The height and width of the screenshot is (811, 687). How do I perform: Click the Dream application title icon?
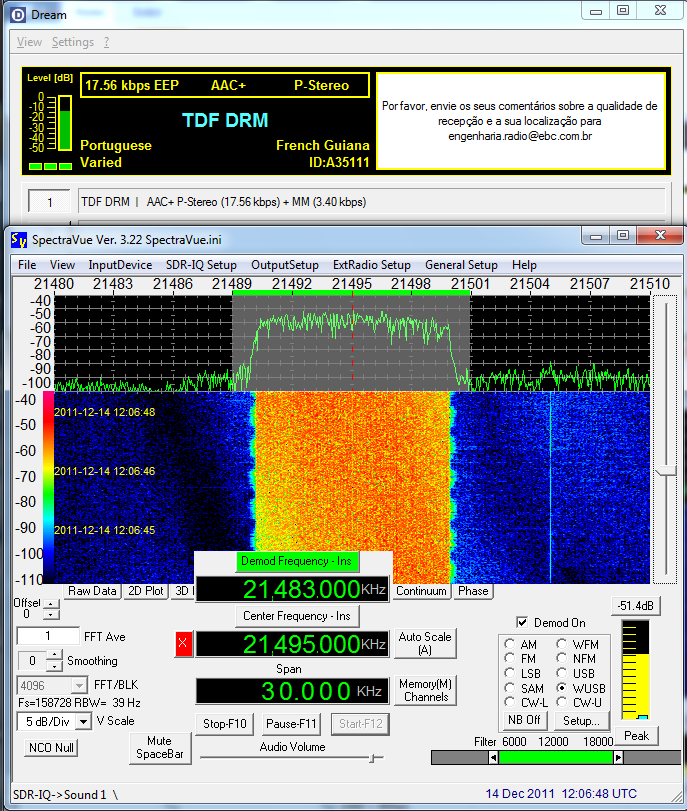(x=19, y=15)
